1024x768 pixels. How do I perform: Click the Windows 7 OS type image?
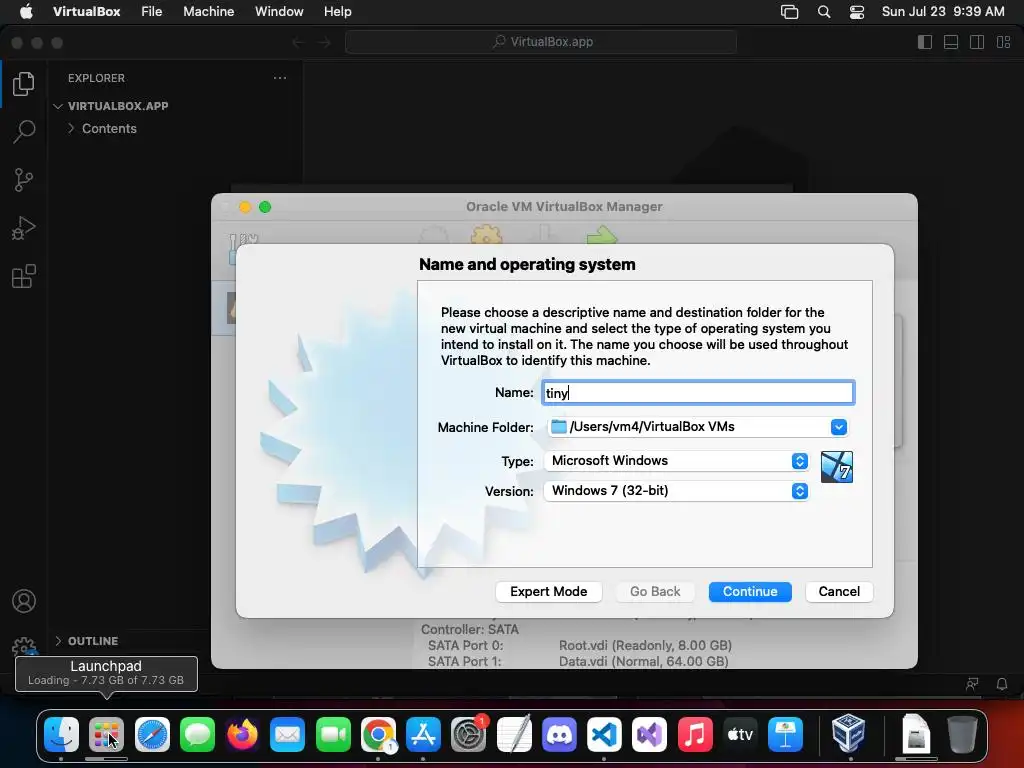click(x=837, y=467)
